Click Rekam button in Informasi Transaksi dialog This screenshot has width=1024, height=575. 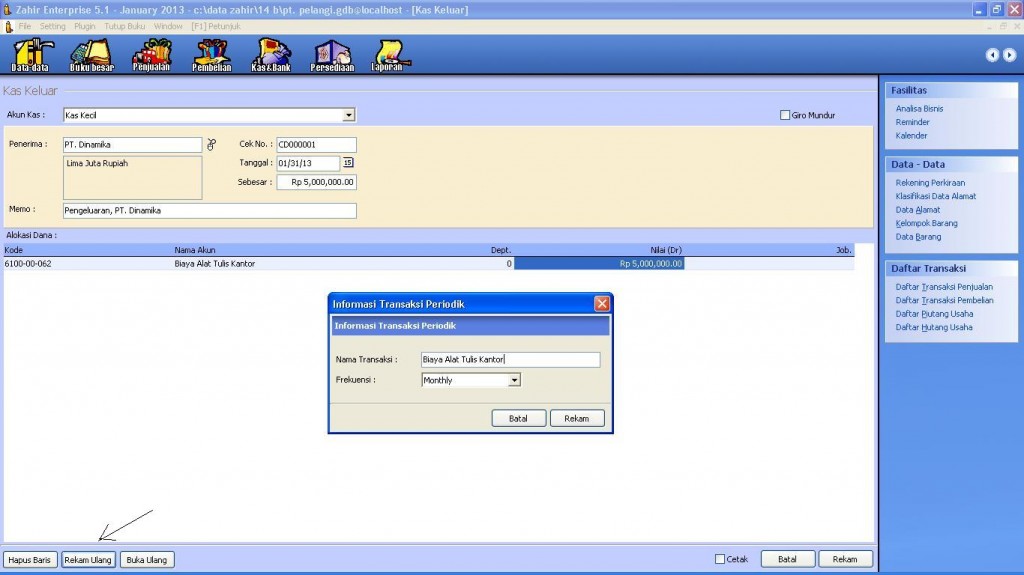click(577, 418)
